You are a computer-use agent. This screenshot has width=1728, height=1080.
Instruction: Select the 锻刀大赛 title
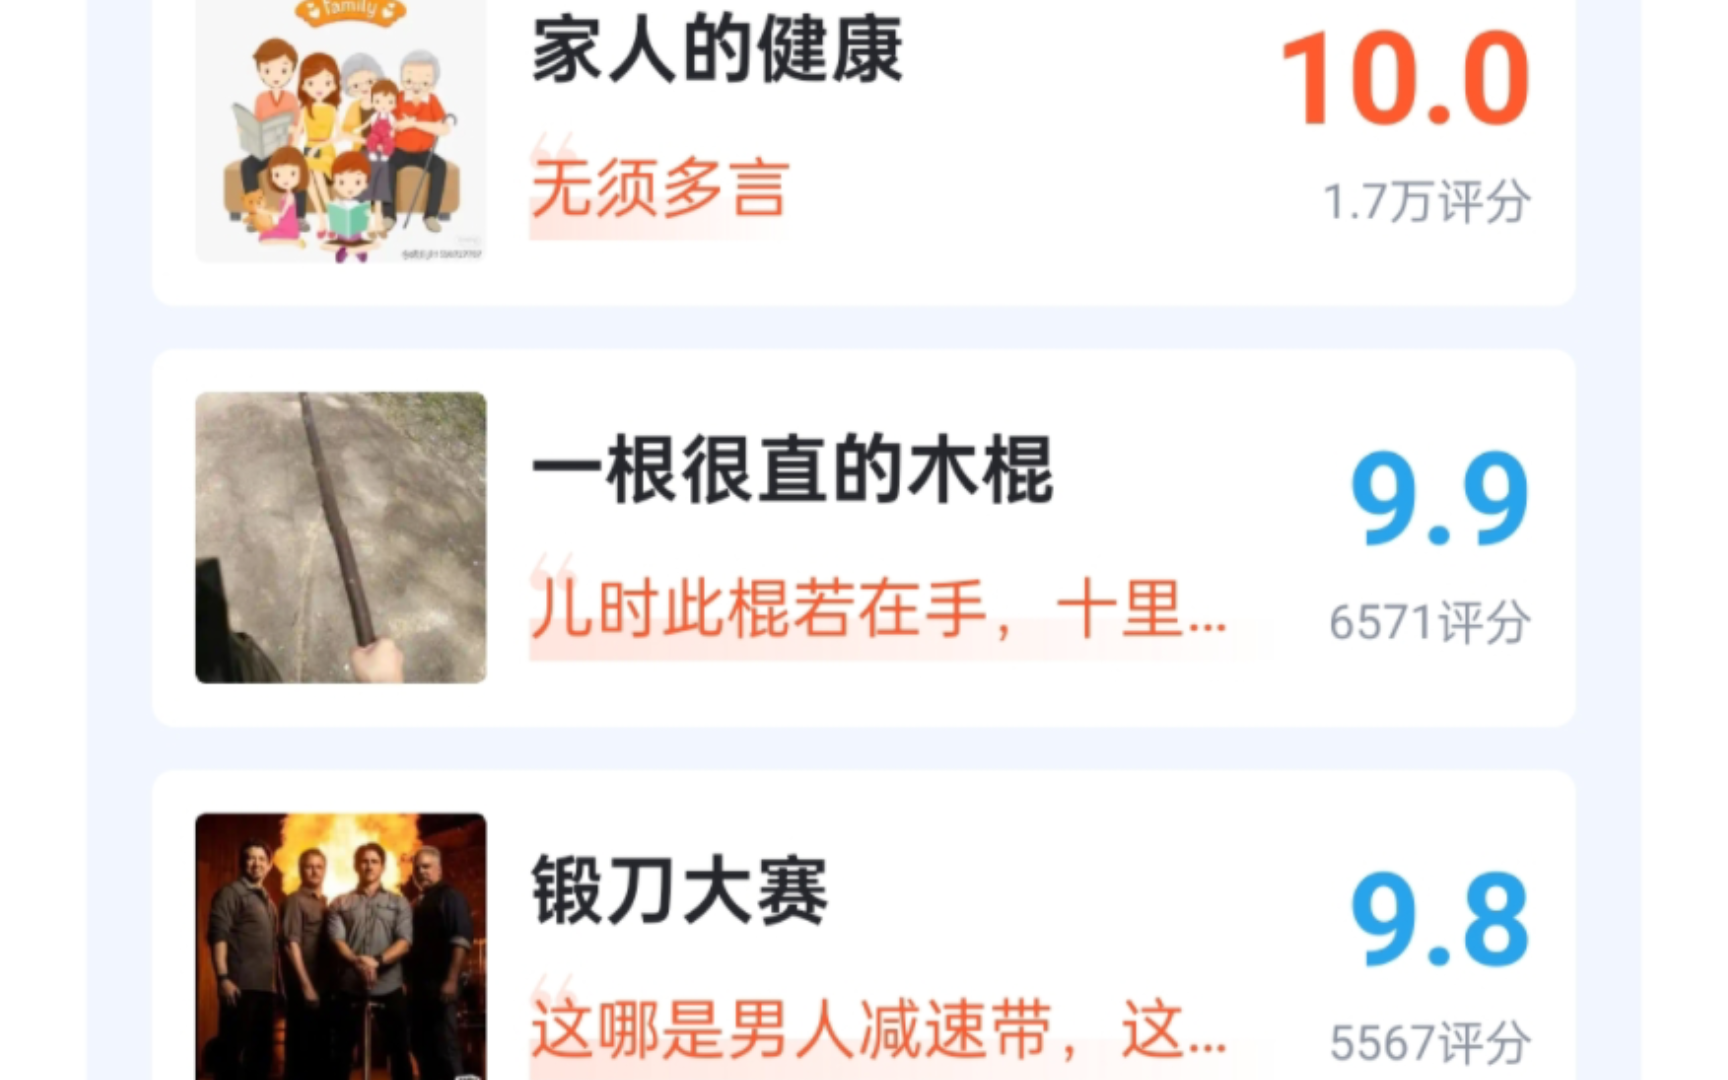pos(679,890)
